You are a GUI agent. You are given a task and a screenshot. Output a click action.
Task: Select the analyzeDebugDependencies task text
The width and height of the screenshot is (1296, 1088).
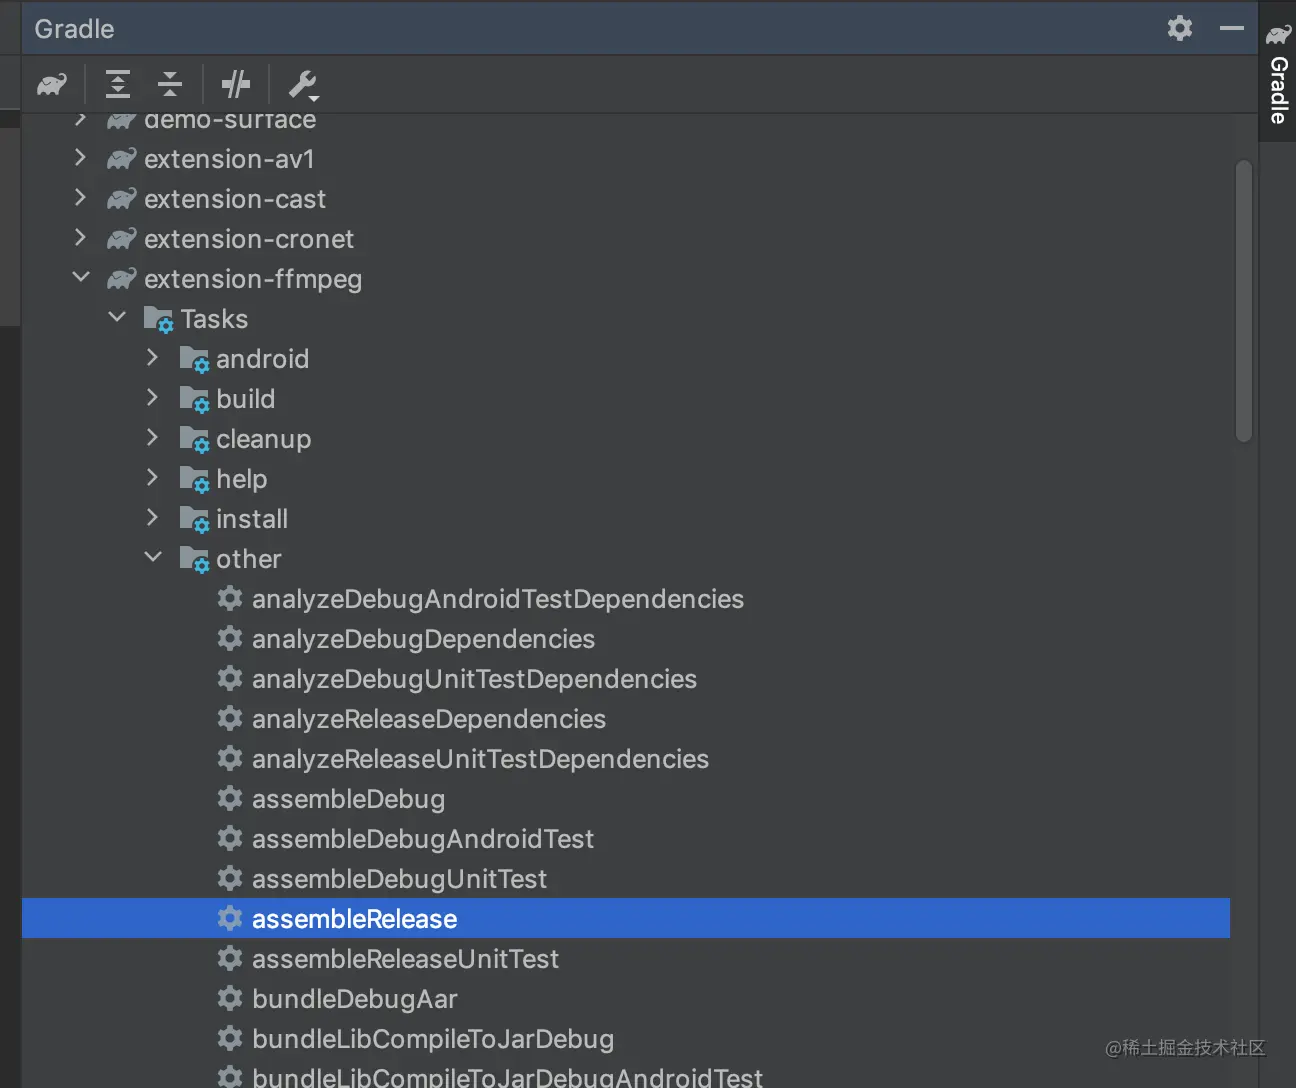(423, 640)
